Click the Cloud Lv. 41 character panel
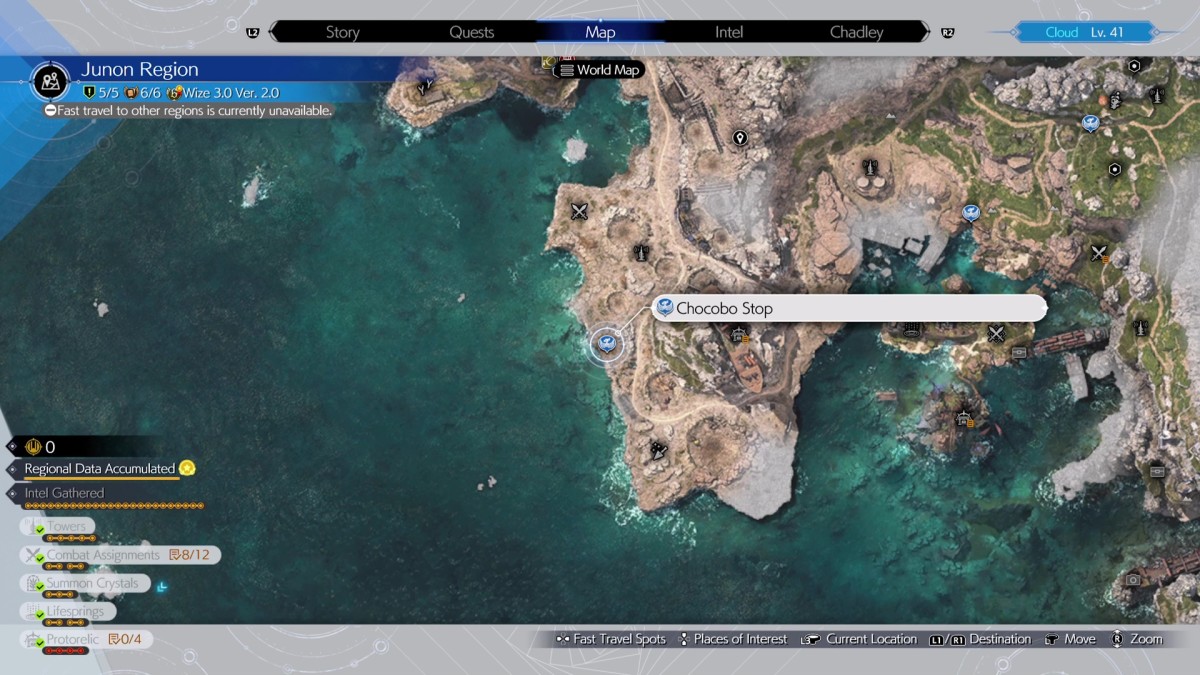This screenshot has width=1200, height=675. [x=1084, y=32]
